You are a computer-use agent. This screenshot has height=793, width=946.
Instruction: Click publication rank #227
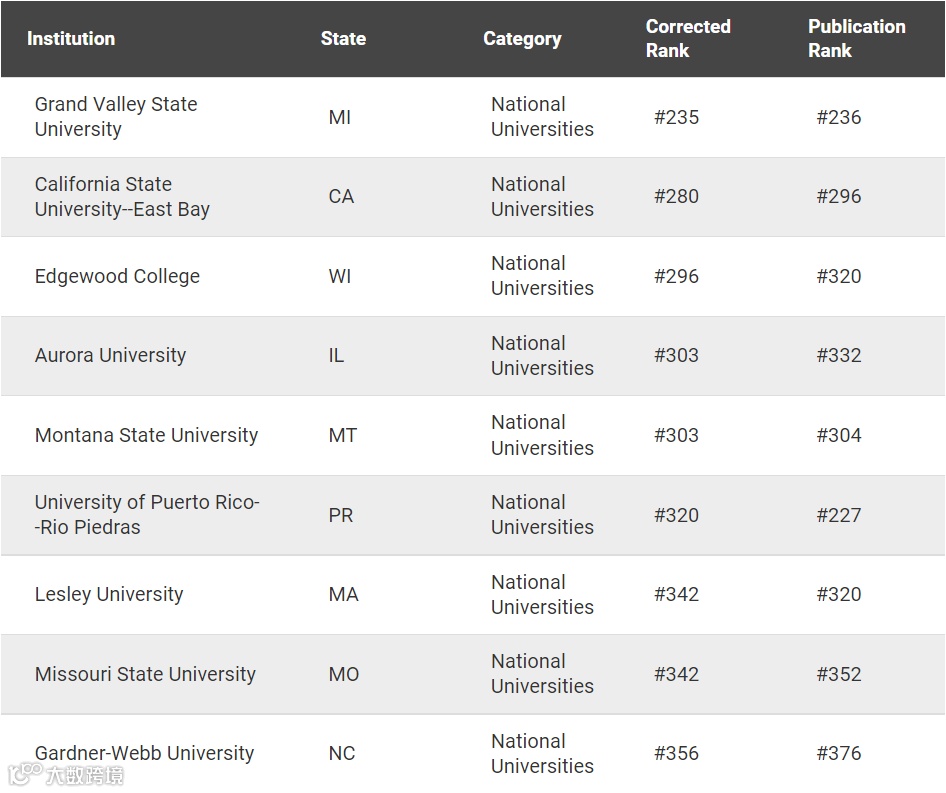click(838, 516)
